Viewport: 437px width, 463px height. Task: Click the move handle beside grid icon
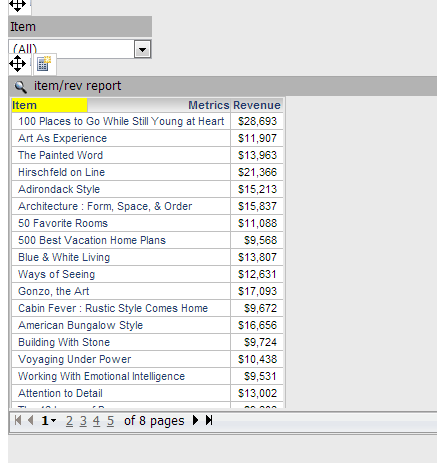17,63
